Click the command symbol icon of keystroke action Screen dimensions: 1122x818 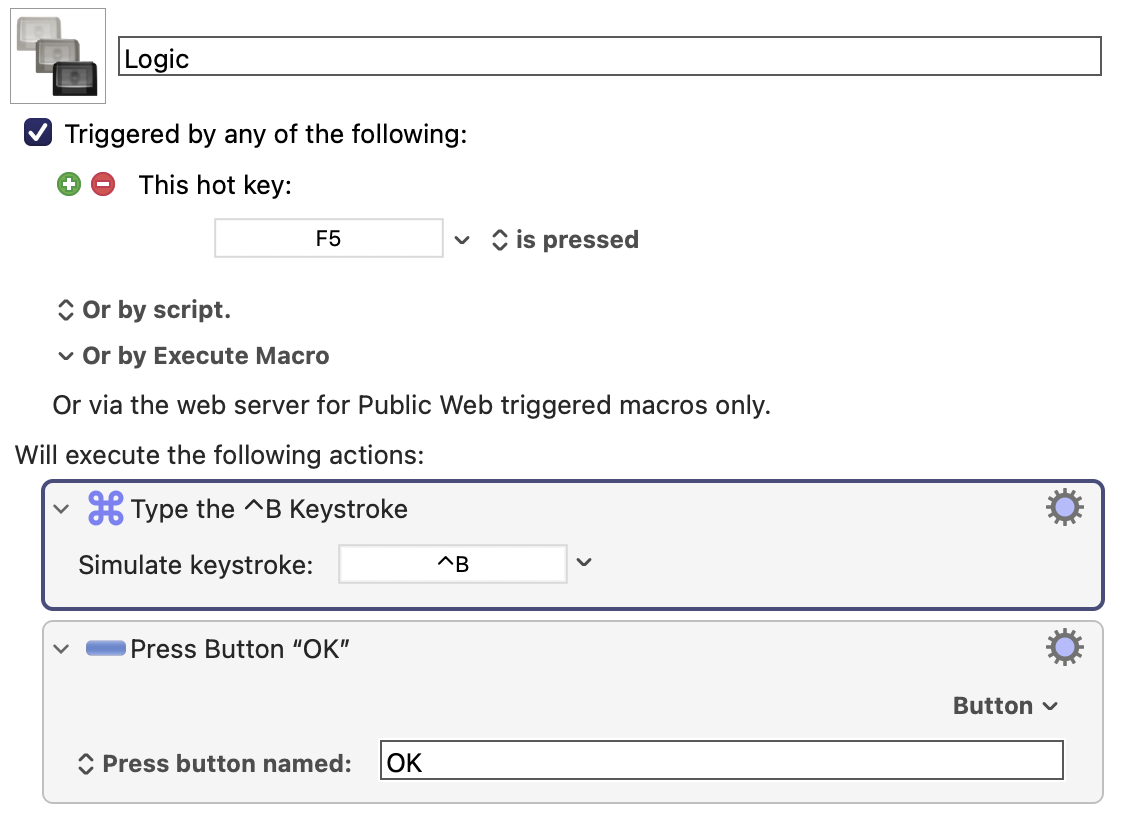coord(105,508)
